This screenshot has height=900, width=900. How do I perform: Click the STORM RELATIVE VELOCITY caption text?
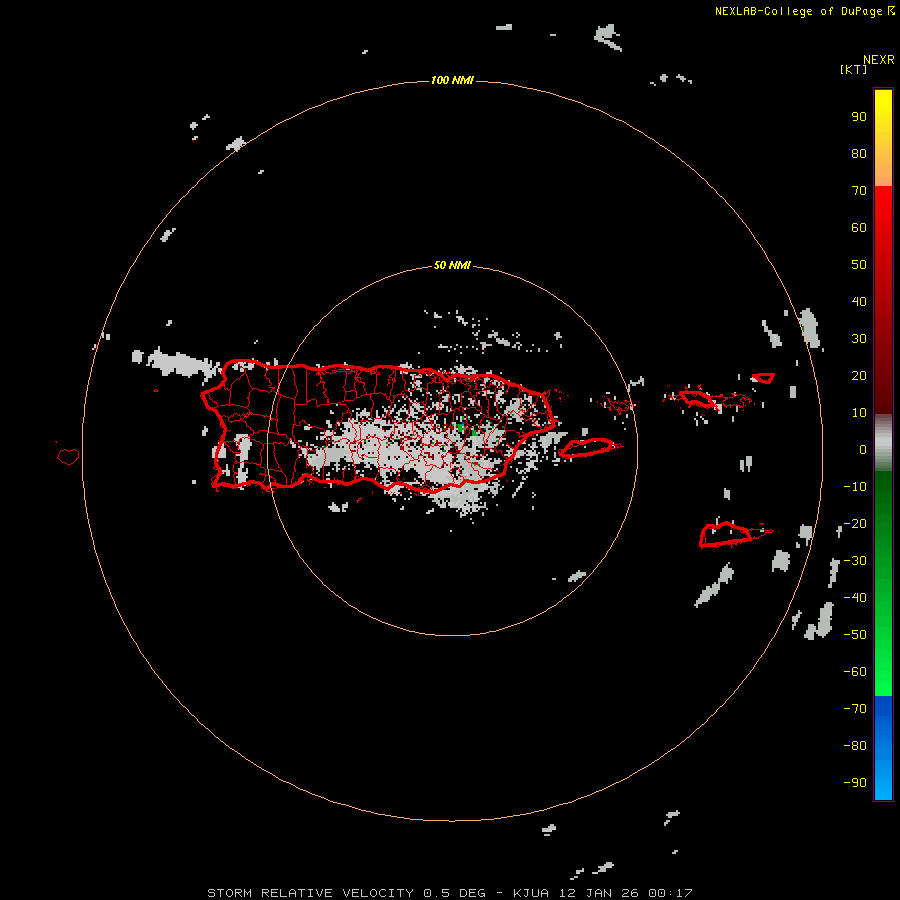(x=310, y=893)
